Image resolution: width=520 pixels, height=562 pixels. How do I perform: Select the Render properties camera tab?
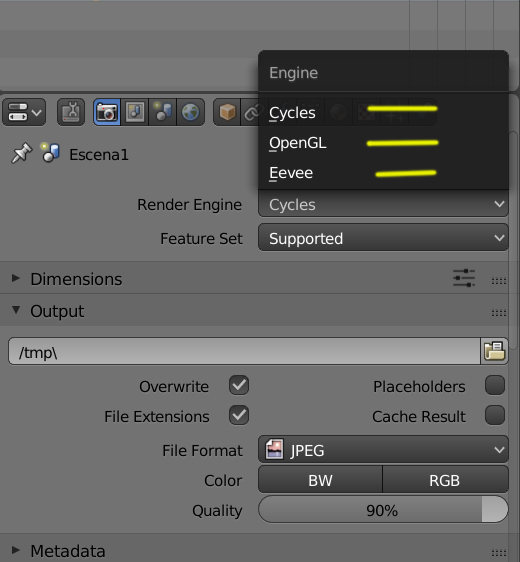point(107,112)
